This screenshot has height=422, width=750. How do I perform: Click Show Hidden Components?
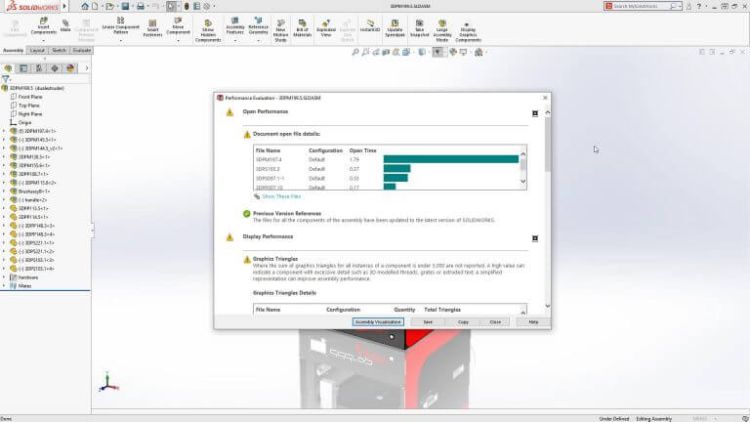tap(208, 31)
